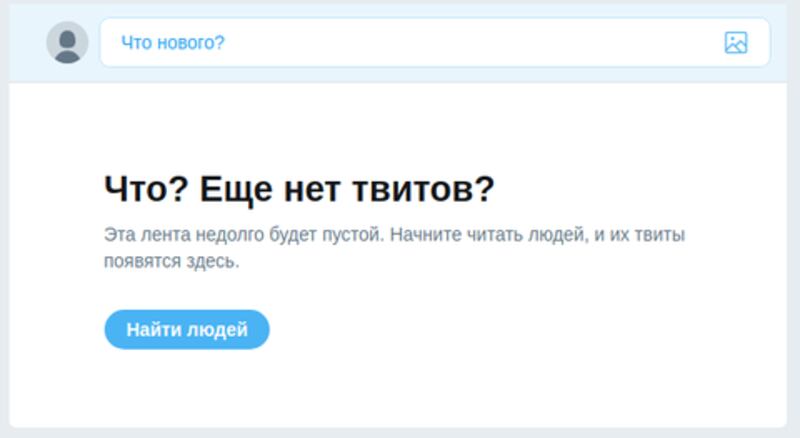Click the "Что нового?" placeholder text
Image resolution: width=800 pixels, height=438 pixels.
click(x=173, y=43)
